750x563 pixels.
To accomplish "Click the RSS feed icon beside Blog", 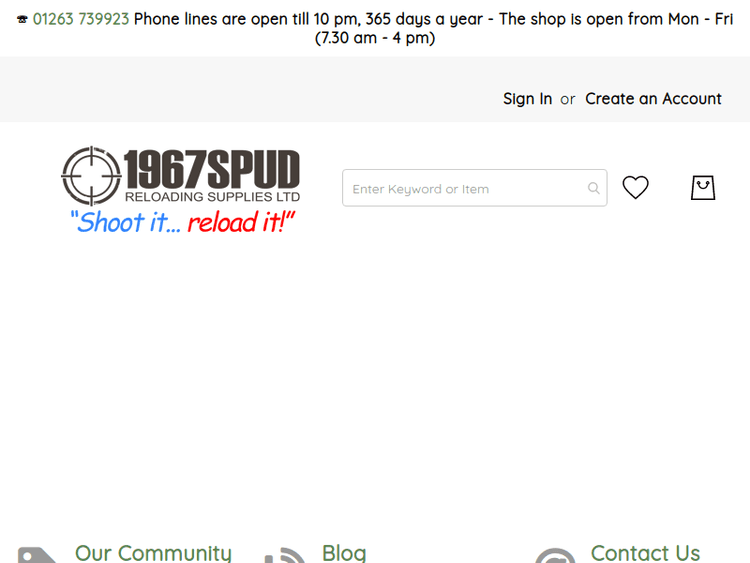I will tap(285, 555).
